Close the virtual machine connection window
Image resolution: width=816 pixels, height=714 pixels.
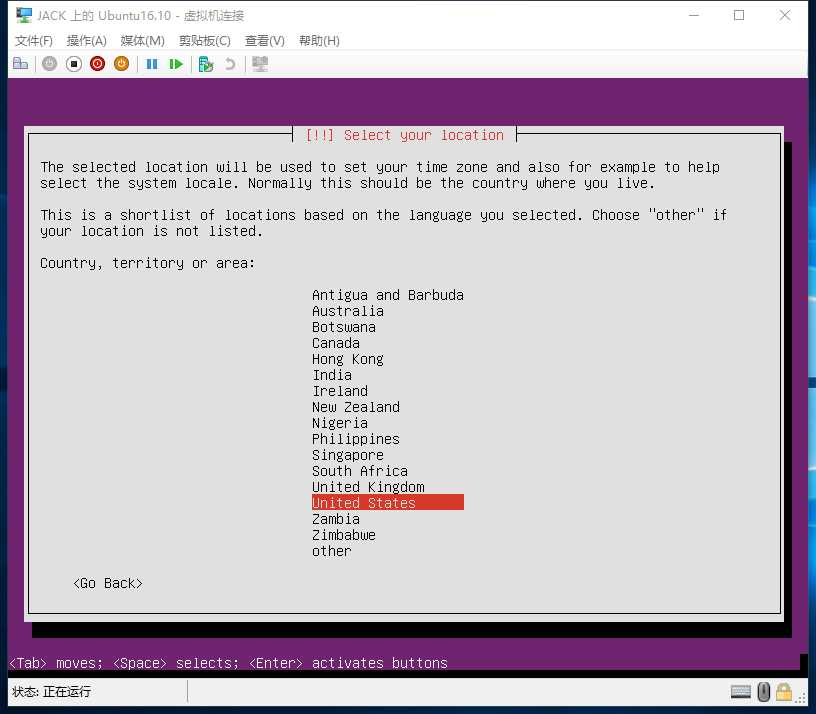(x=785, y=16)
